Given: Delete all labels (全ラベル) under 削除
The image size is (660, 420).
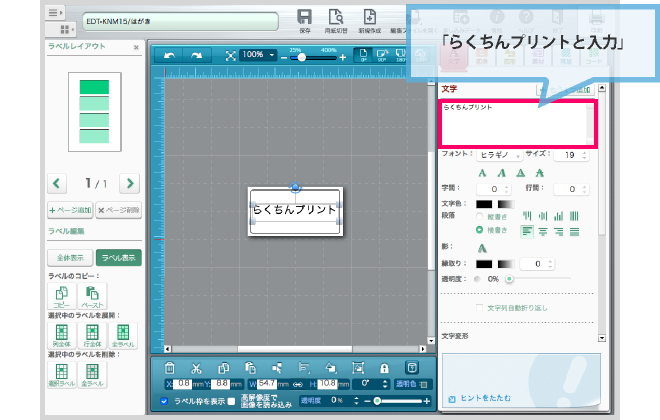Looking at the screenshot, I should [x=92, y=375].
